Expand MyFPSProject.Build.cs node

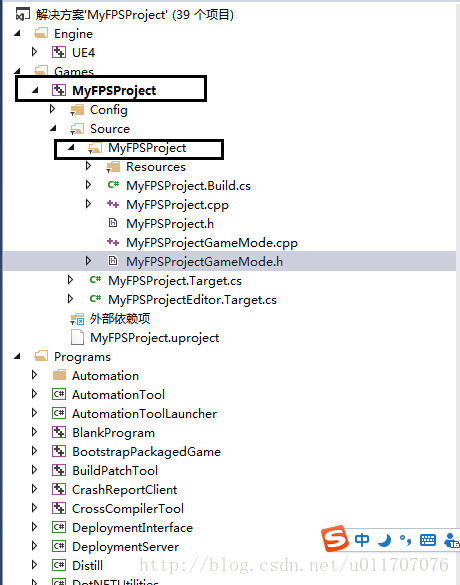coord(89,185)
